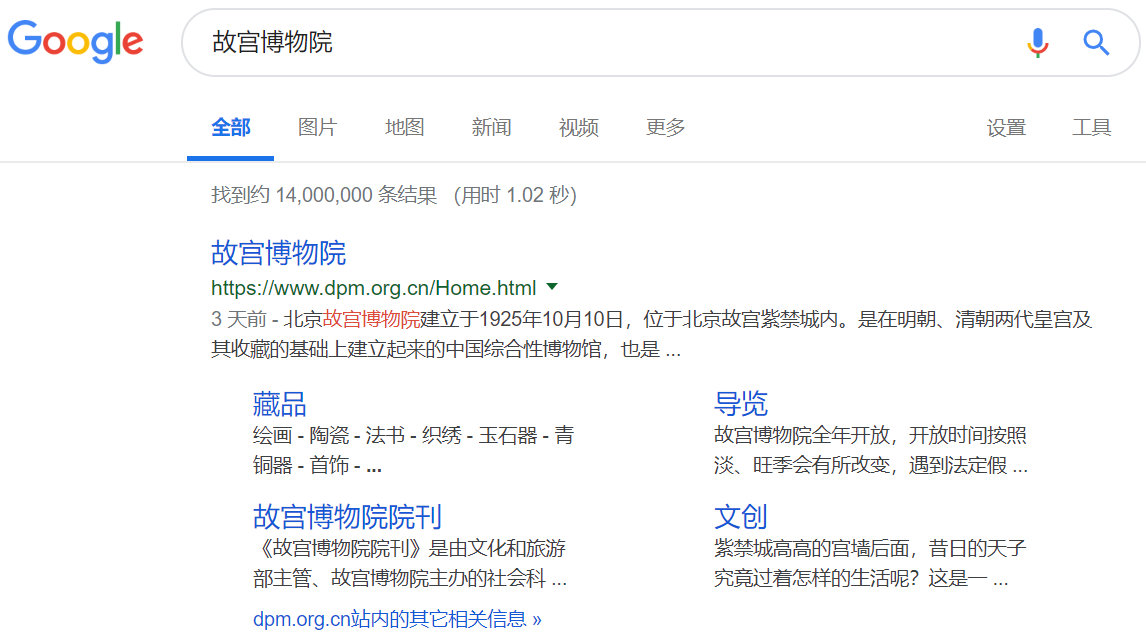The height and width of the screenshot is (635, 1146).
Task: Click the result count text 找到约 14,000,000 条结果
Action: click(324, 195)
